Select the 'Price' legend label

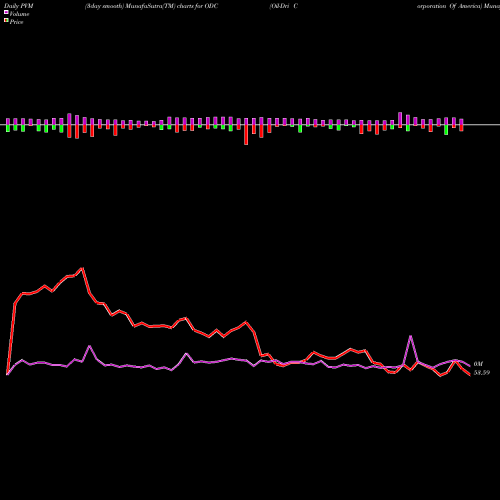click(x=16, y=22)
